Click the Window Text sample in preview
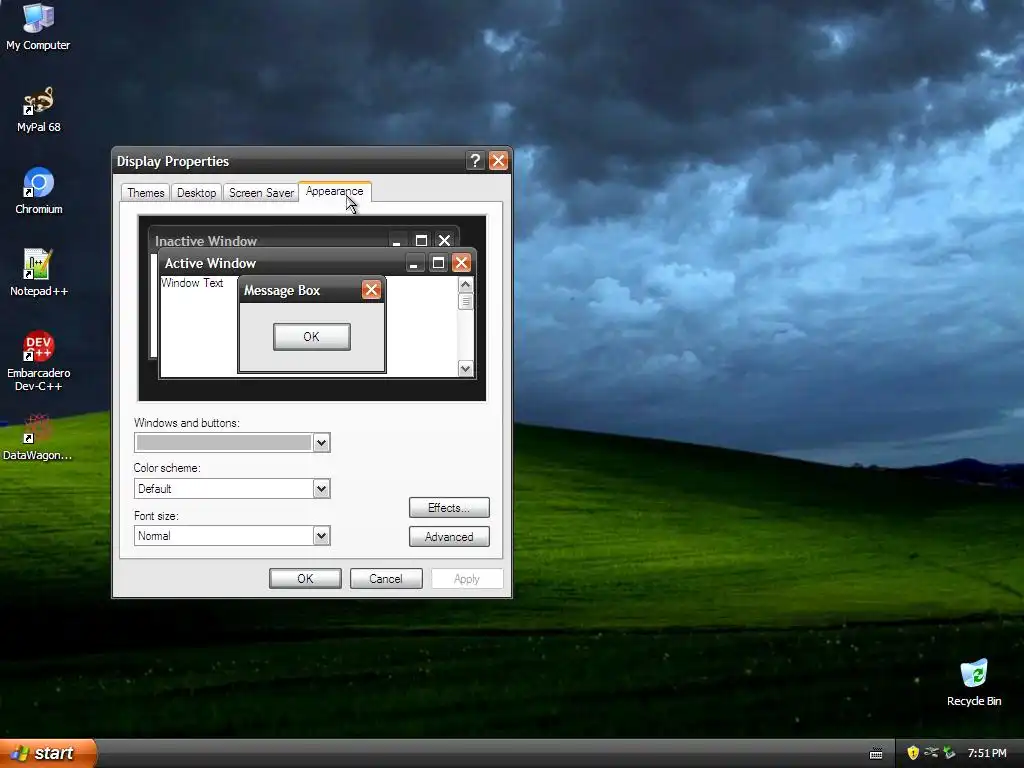This screenshot has height=768, width=1024. pyautogui.click(x=192, y=283)
